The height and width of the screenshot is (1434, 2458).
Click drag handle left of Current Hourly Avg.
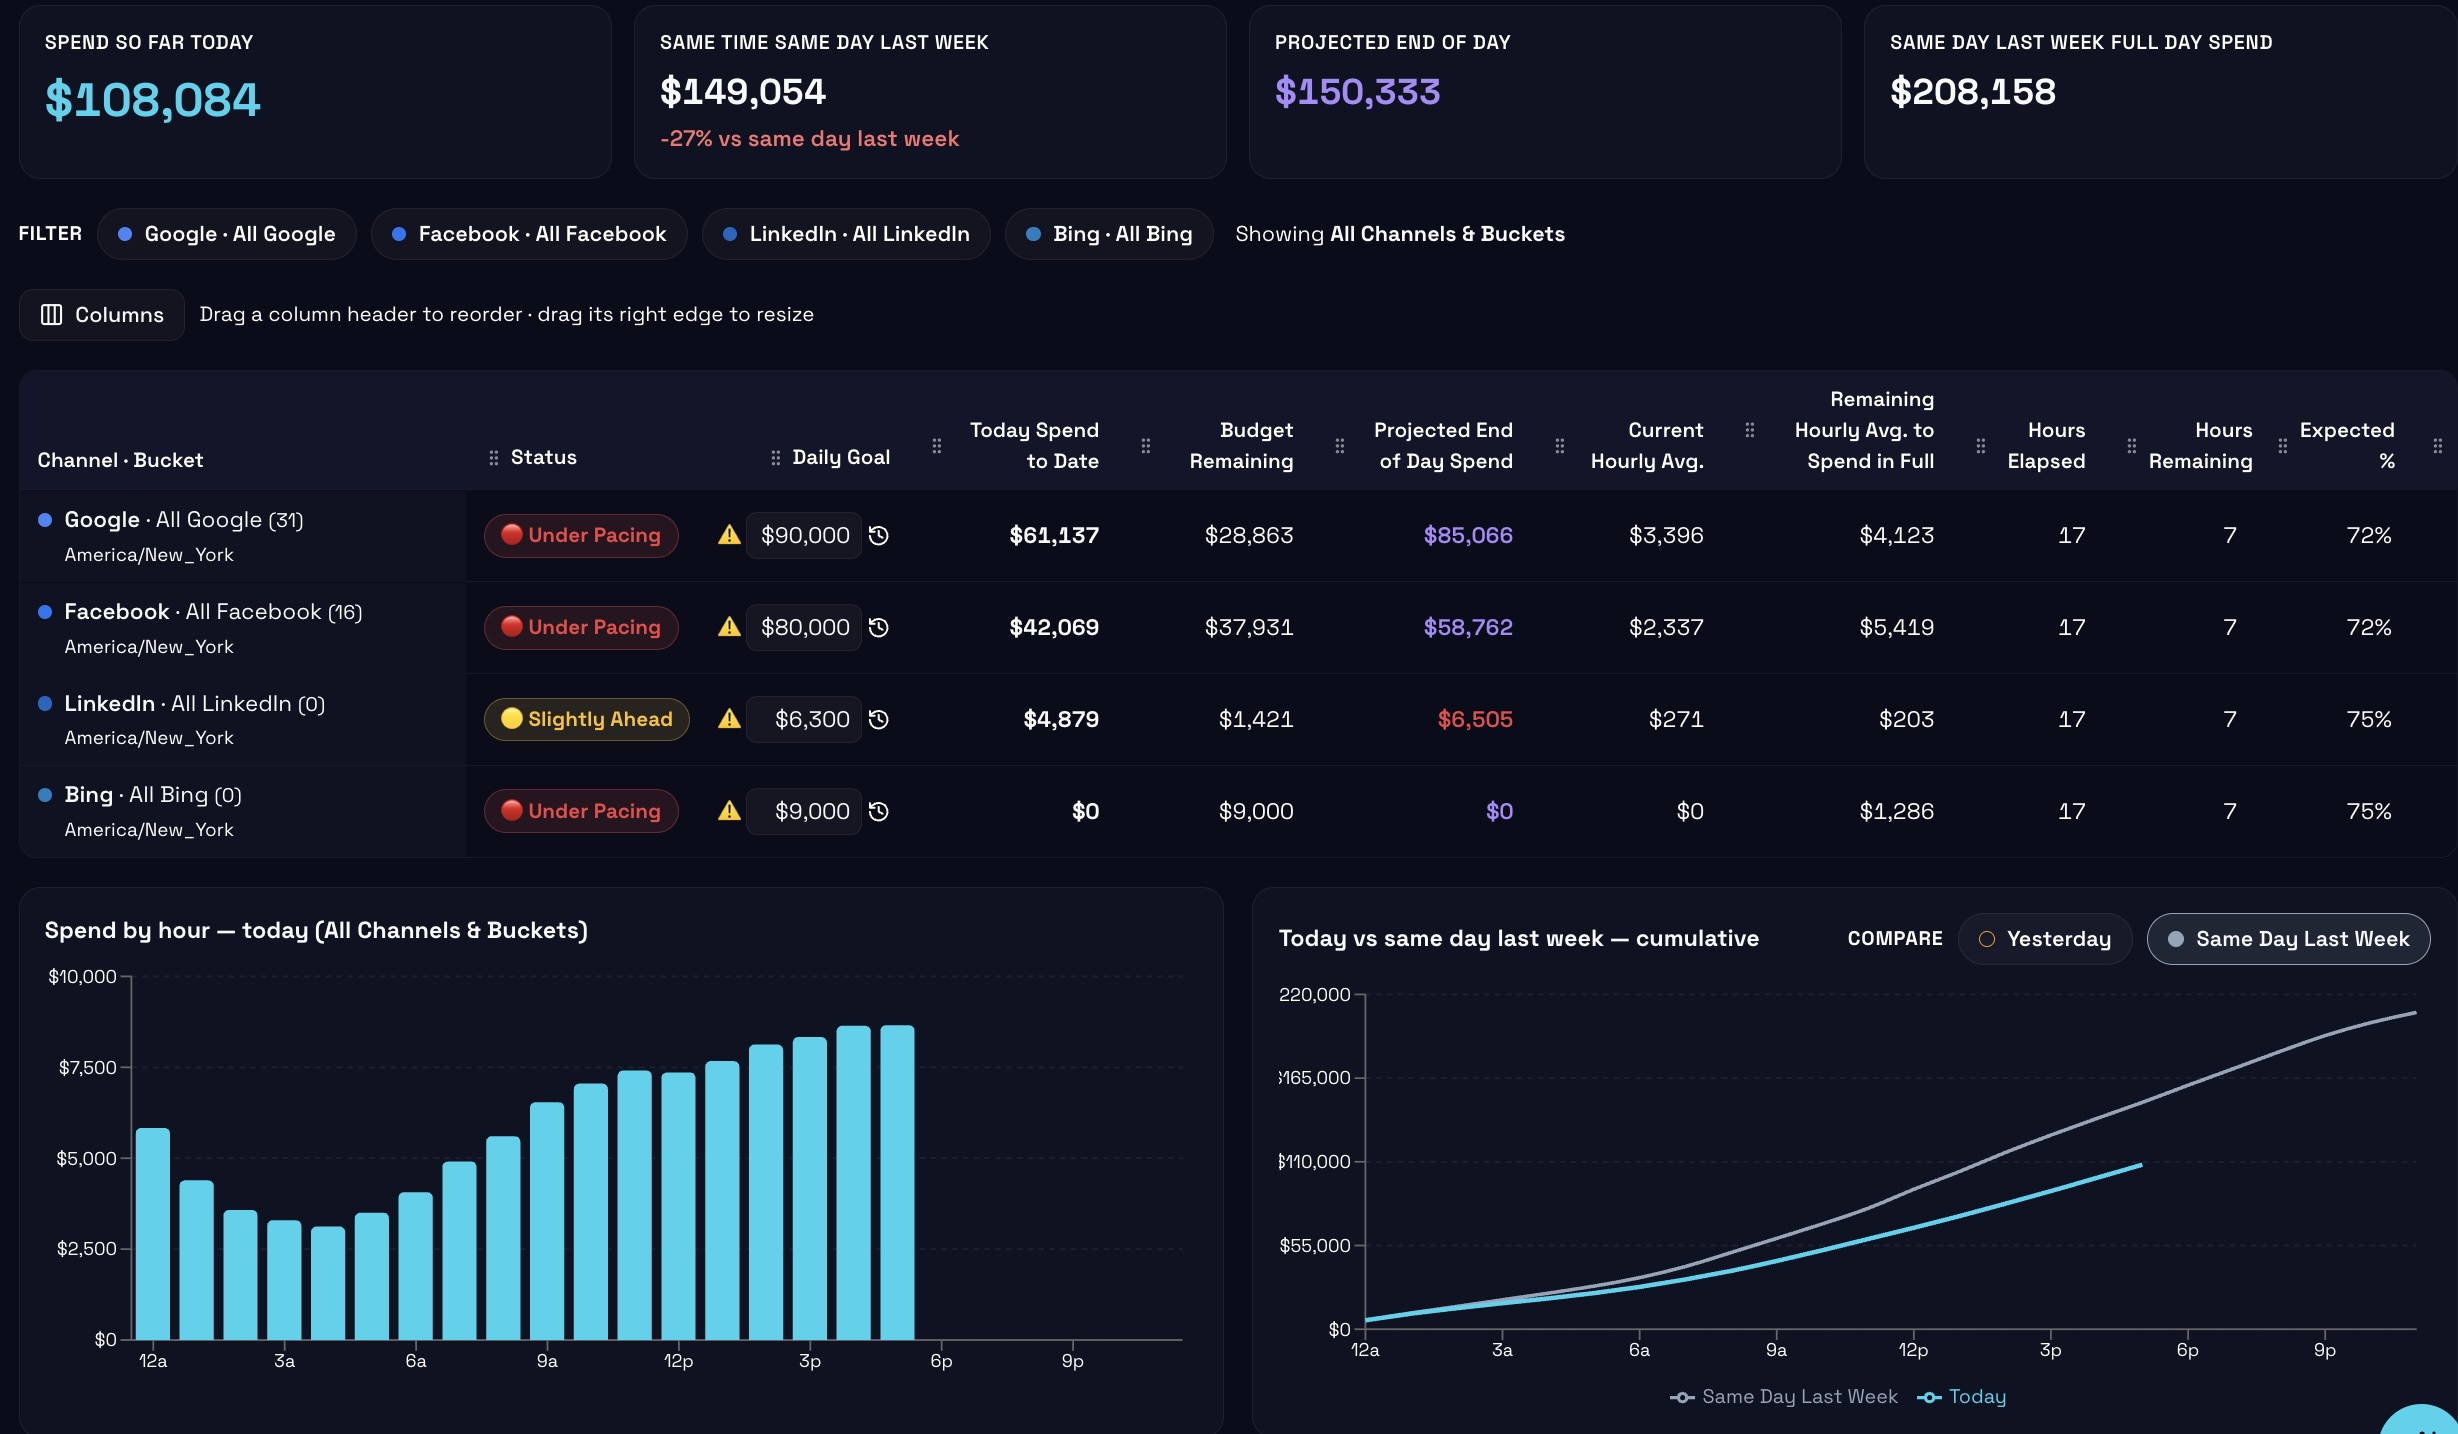pyautogui.click(x=1560, y=446)
